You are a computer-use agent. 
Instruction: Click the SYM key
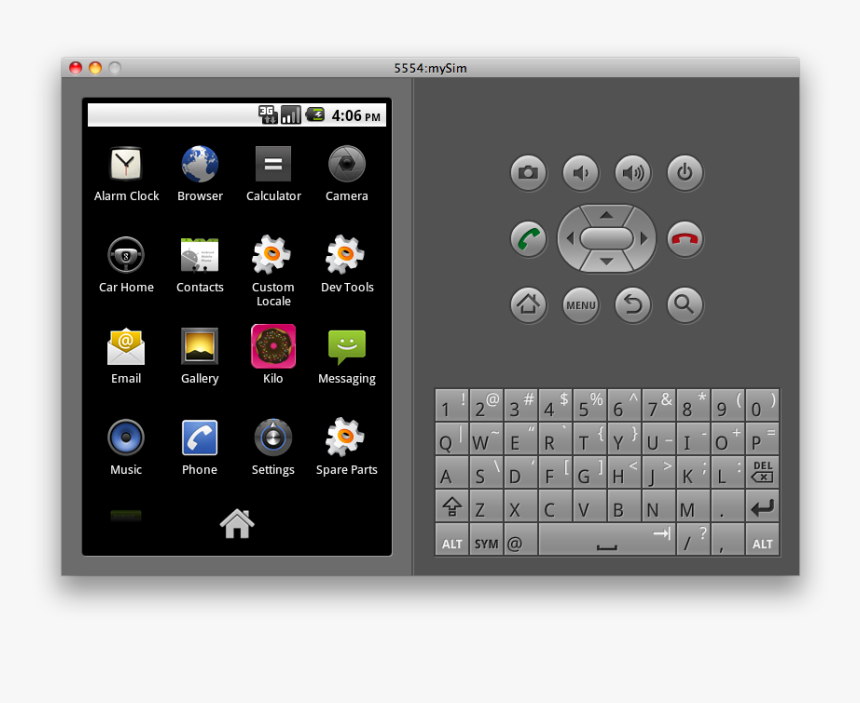(x=486, y=540)
